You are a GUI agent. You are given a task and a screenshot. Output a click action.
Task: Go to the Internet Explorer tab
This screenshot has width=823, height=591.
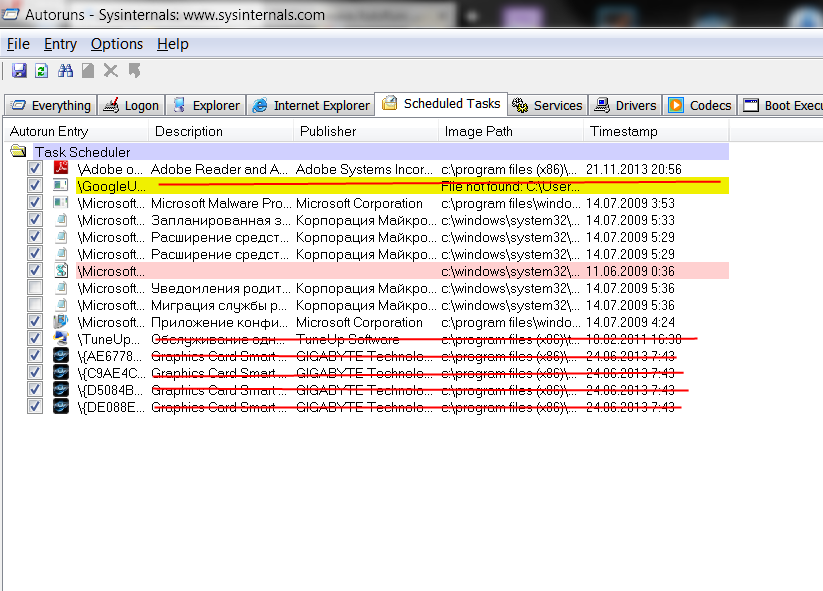[311, 105]
